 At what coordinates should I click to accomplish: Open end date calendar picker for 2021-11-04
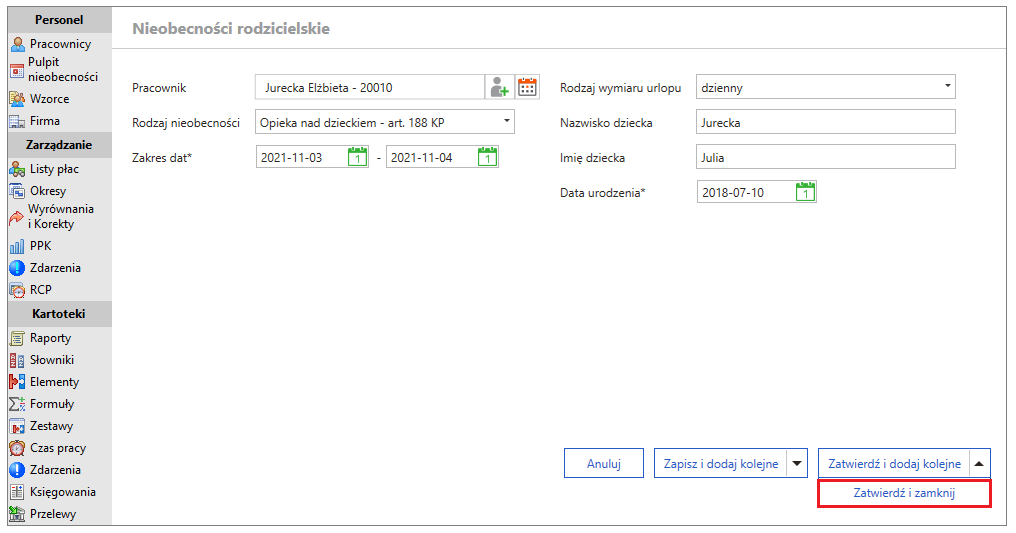487,157
